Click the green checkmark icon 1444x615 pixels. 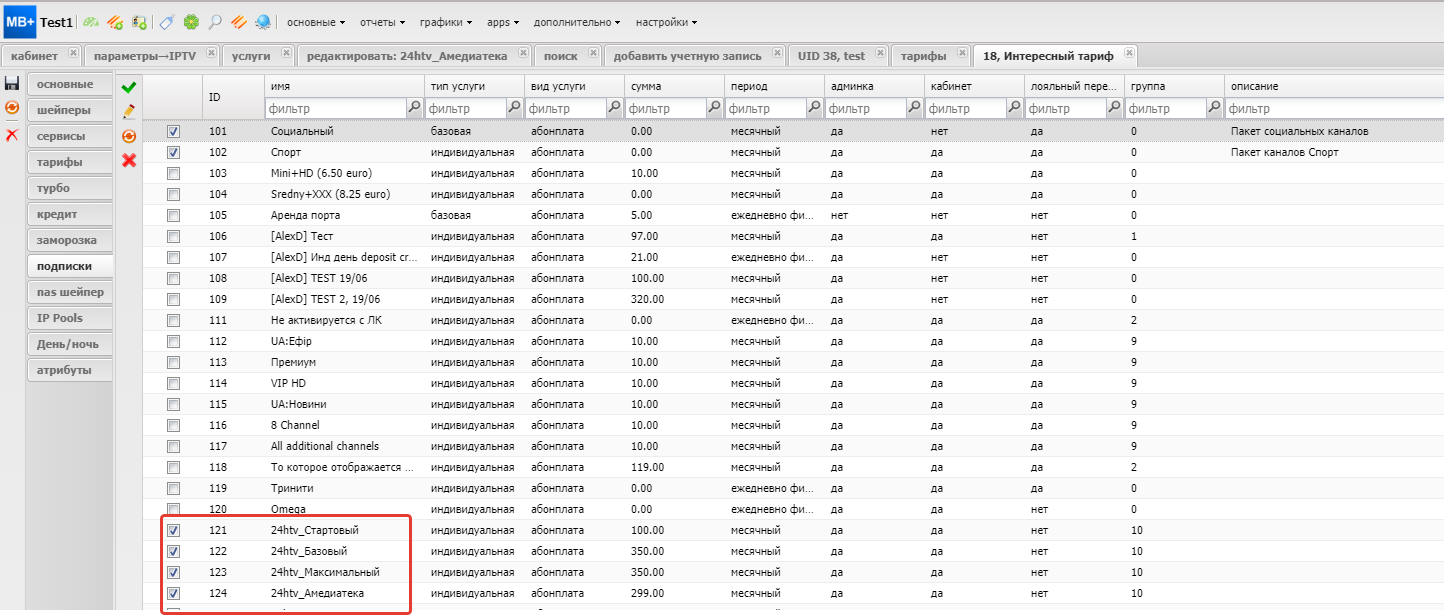click(129, 89)
